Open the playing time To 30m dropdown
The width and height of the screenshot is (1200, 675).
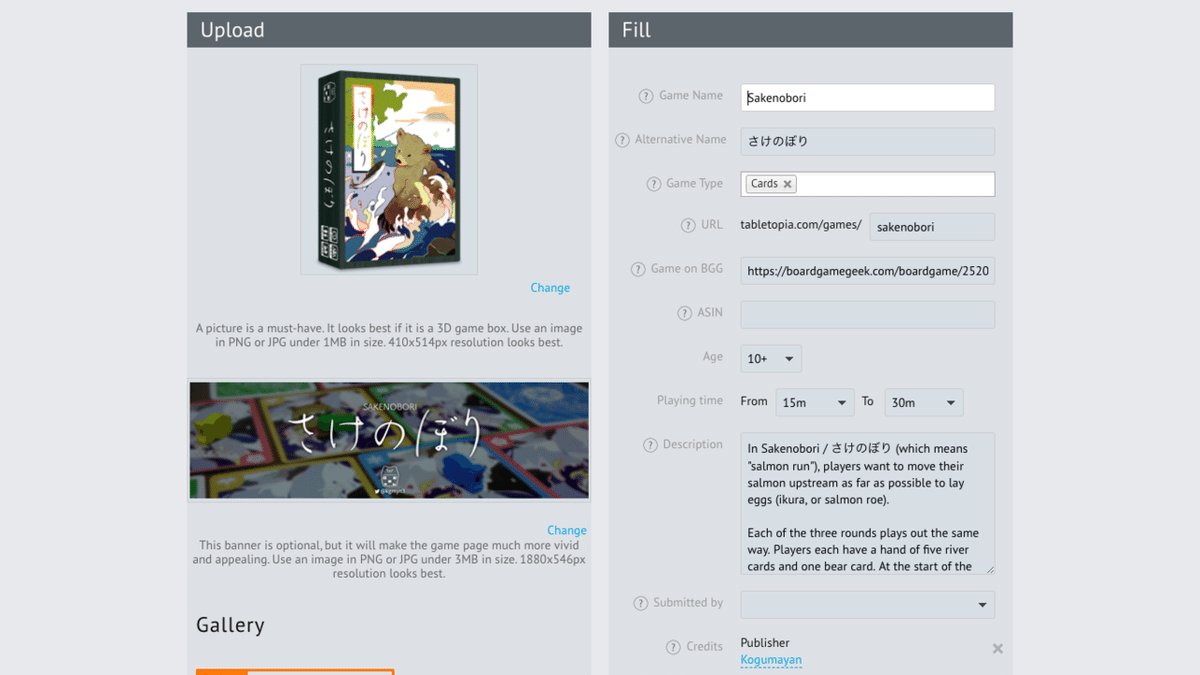click(924, 403)
